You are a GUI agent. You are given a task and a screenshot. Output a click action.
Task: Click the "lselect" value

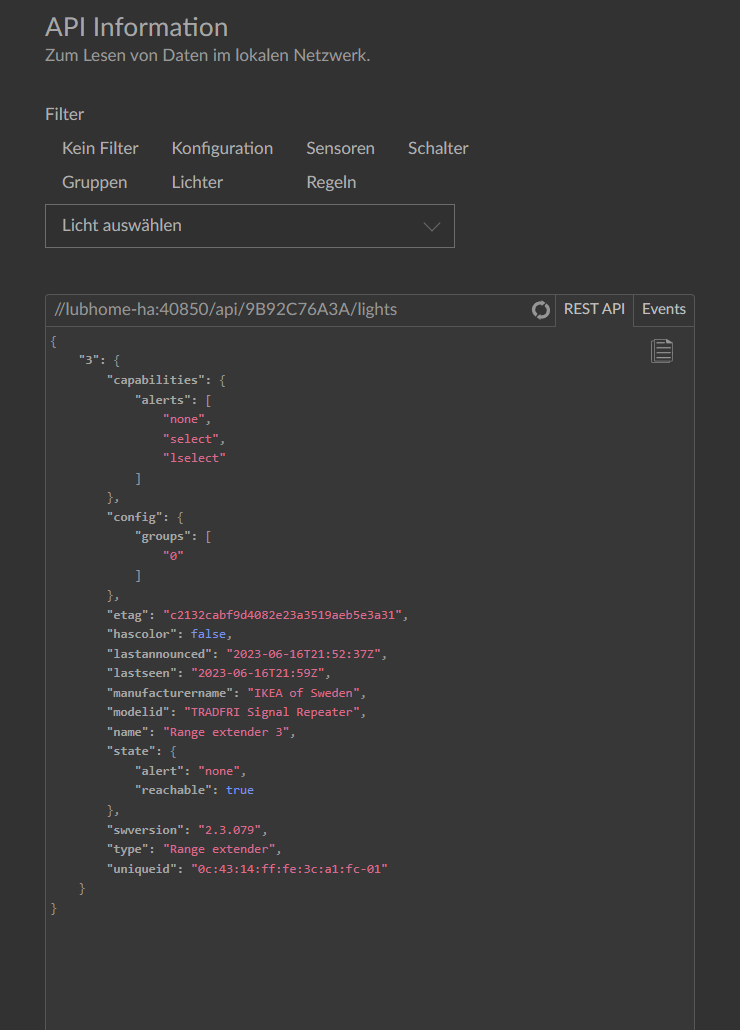pos(194,459)
